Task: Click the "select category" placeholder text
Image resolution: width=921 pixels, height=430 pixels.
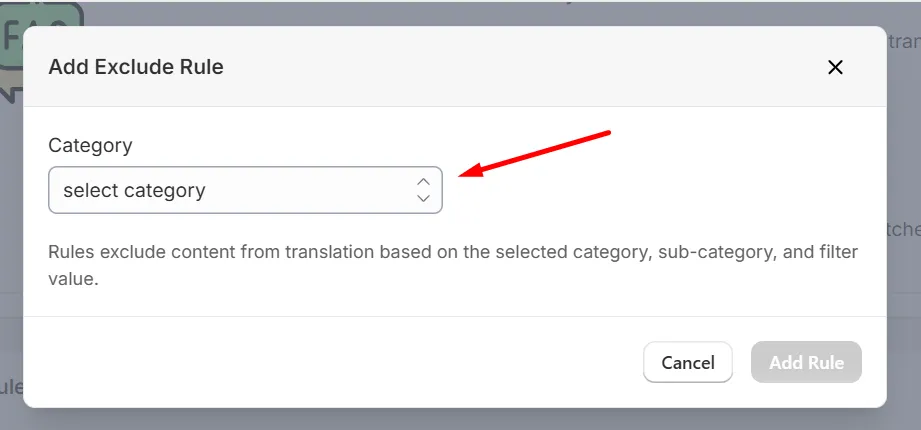Action: click(135, 190)
